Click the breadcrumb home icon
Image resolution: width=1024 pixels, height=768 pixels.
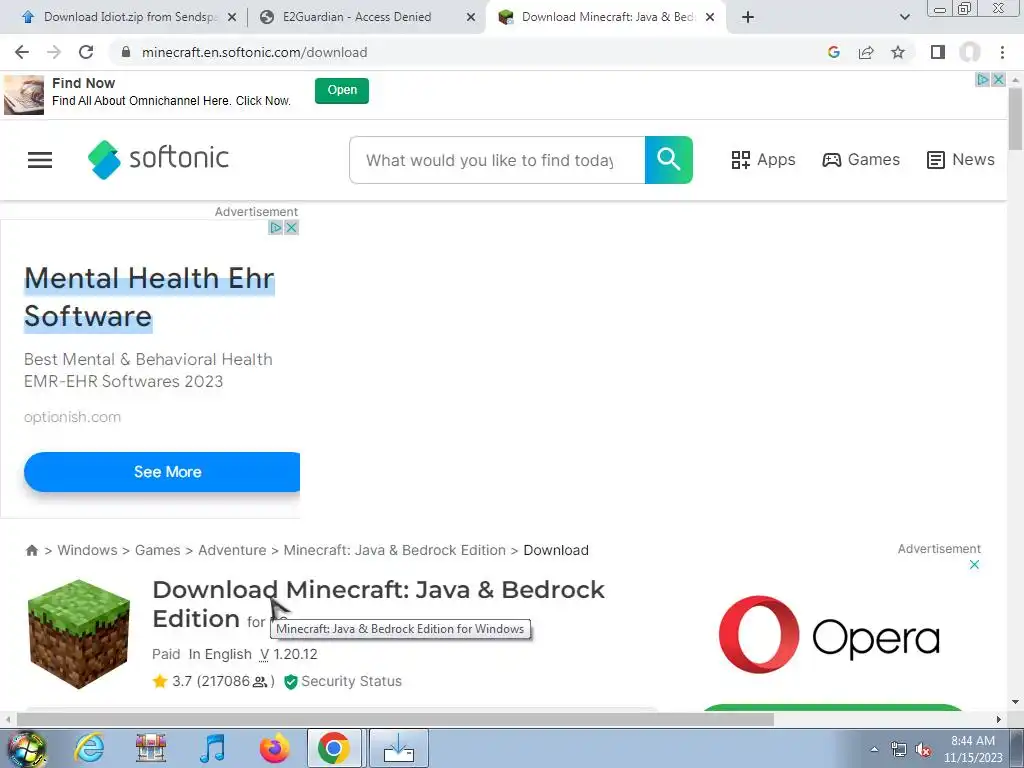click(31, 551)
